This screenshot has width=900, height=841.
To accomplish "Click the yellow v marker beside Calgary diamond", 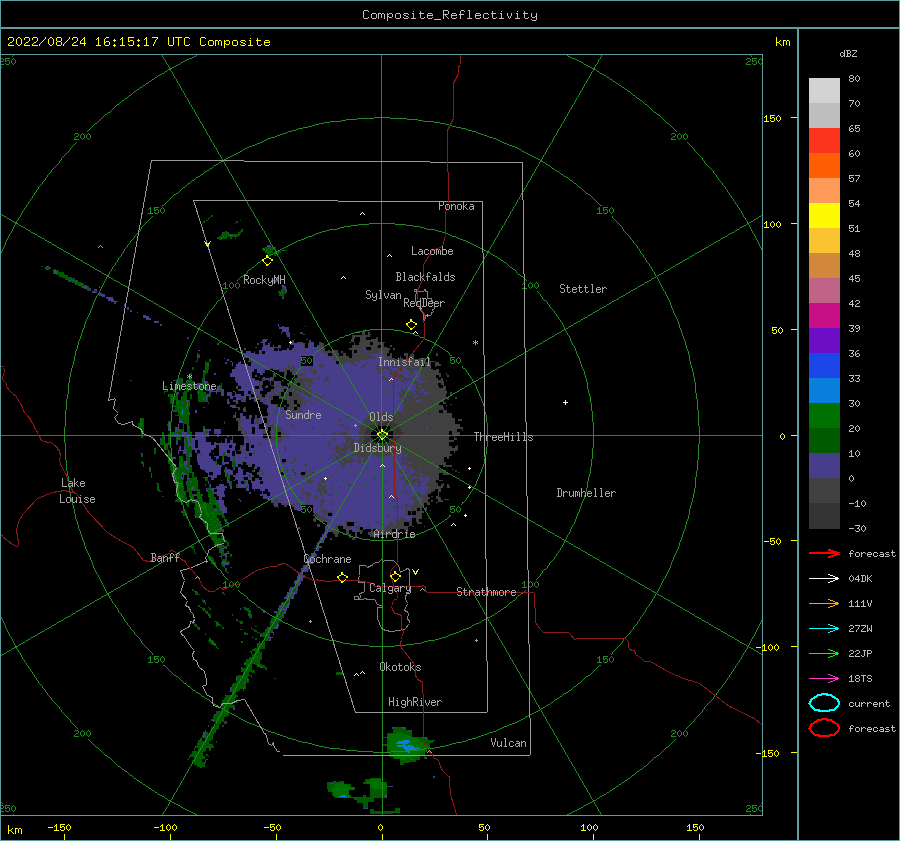I will (416, 572).
